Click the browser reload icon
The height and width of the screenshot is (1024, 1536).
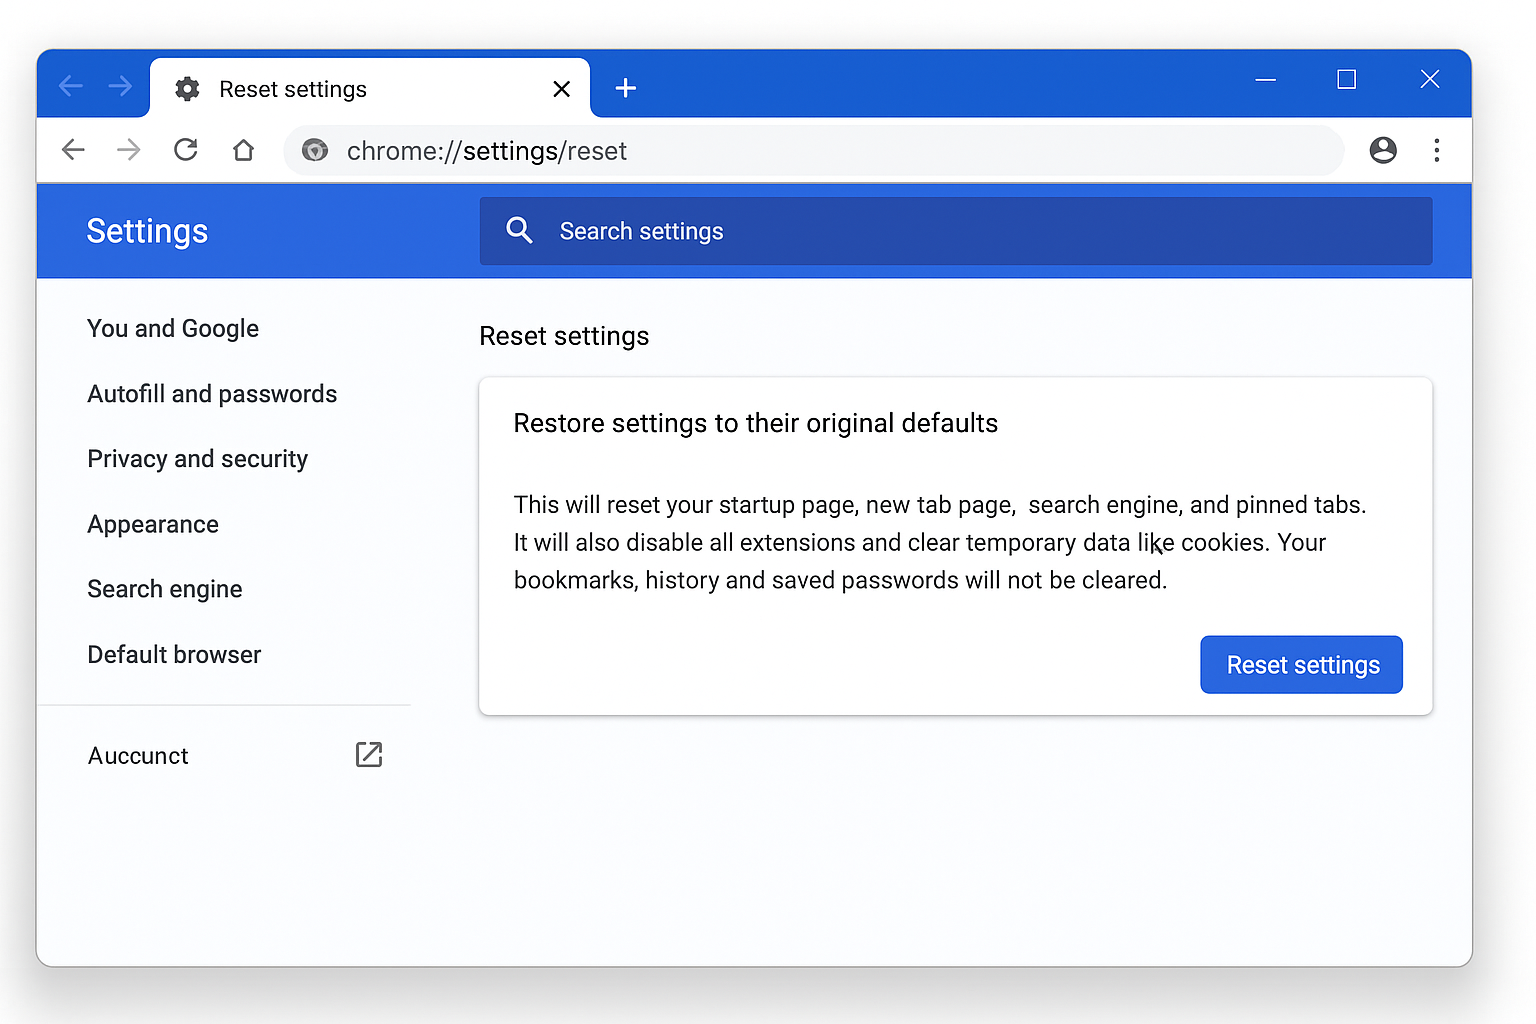[x=186, y=150]
